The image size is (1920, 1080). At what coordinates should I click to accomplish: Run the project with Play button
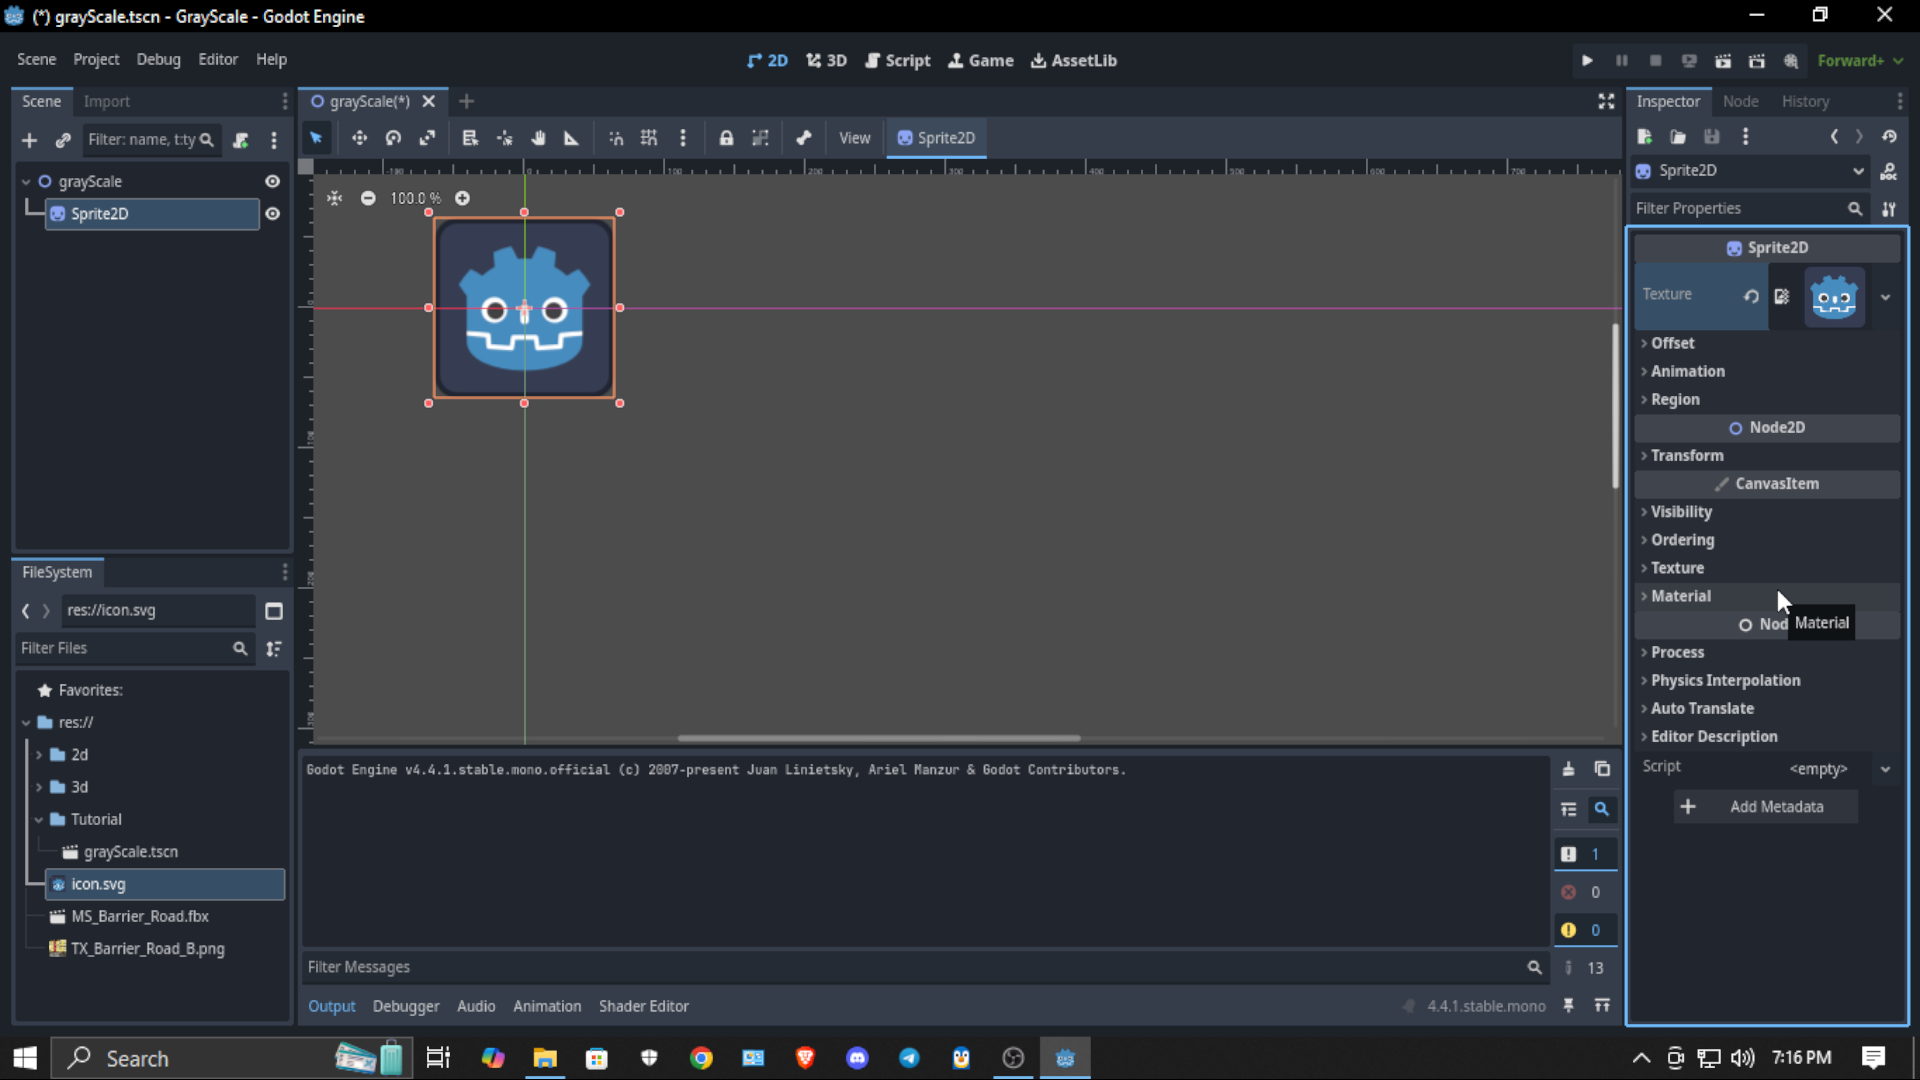point(1587,61)
